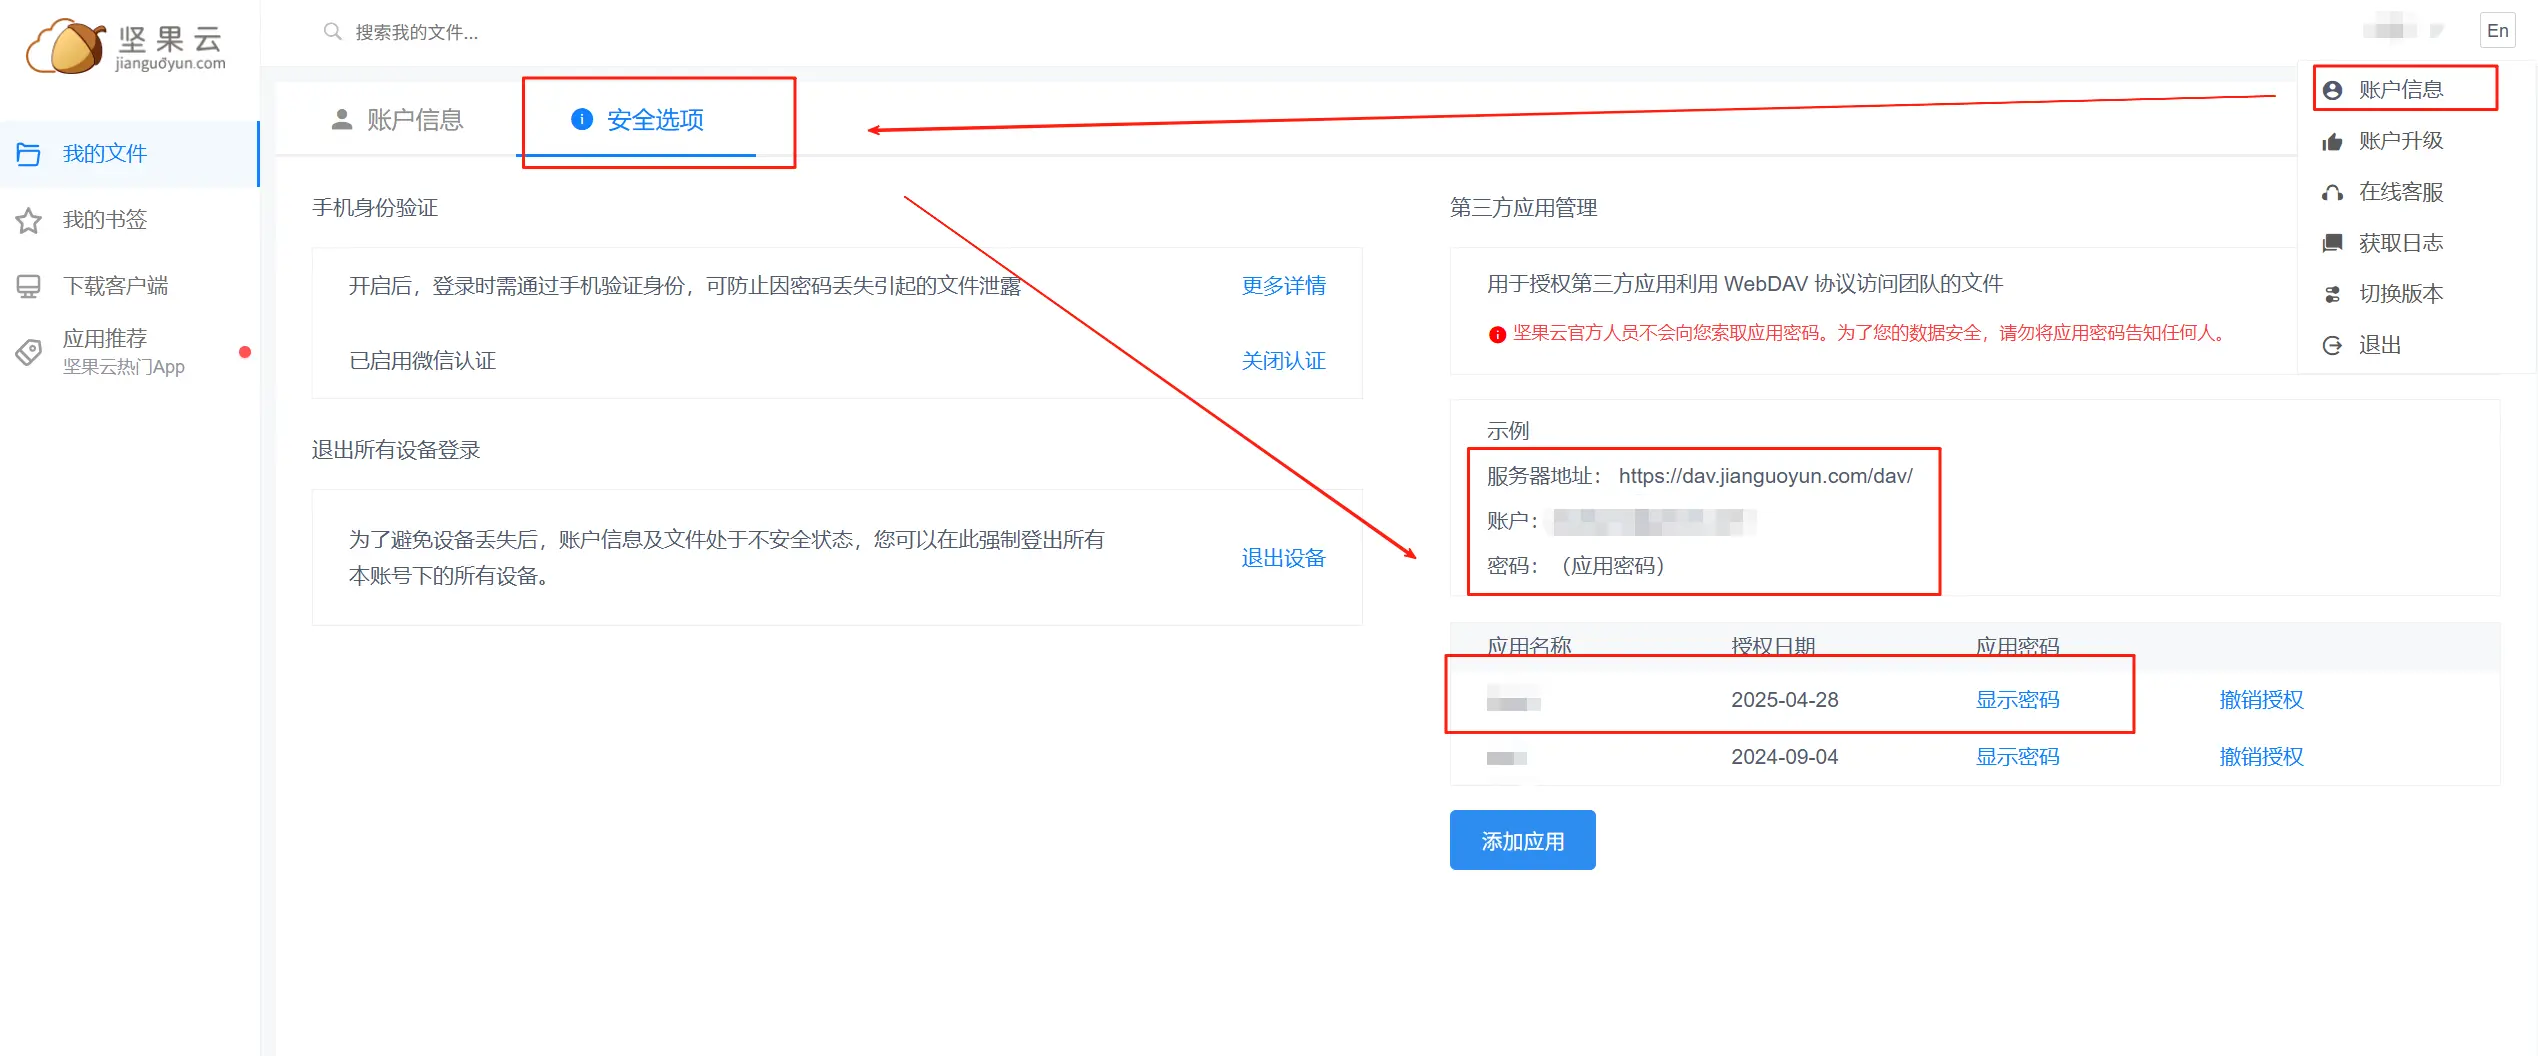Click the search magnifier icon
Image resolution: width=2538 pixels, height=1056 pixels.
tap(332, 32)
